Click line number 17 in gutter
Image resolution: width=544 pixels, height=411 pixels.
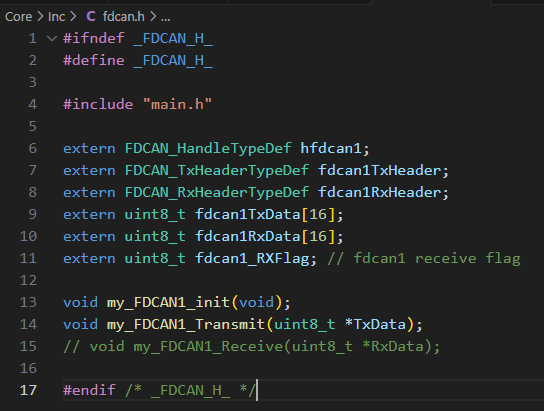point(28,390)
